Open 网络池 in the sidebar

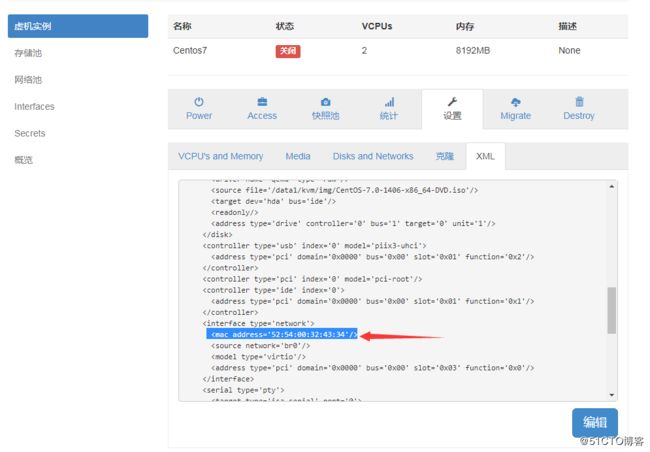(x=28, y=80)
